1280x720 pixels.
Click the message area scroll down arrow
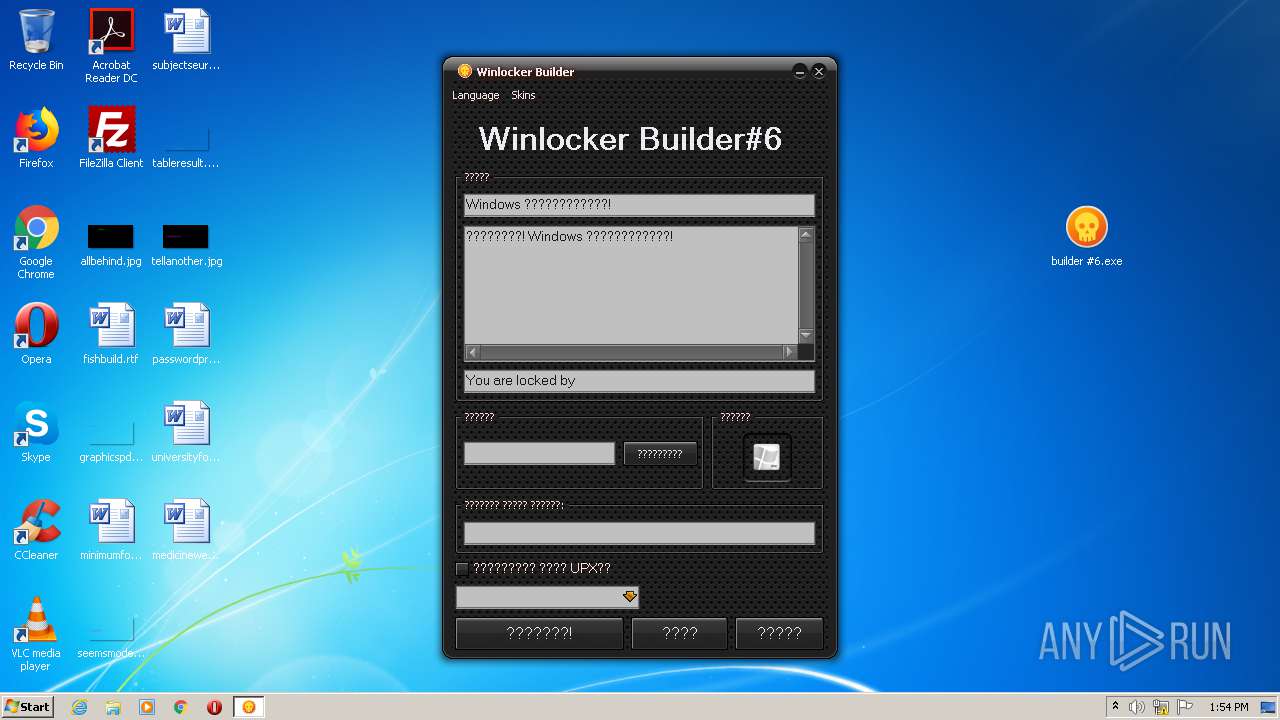806,335
